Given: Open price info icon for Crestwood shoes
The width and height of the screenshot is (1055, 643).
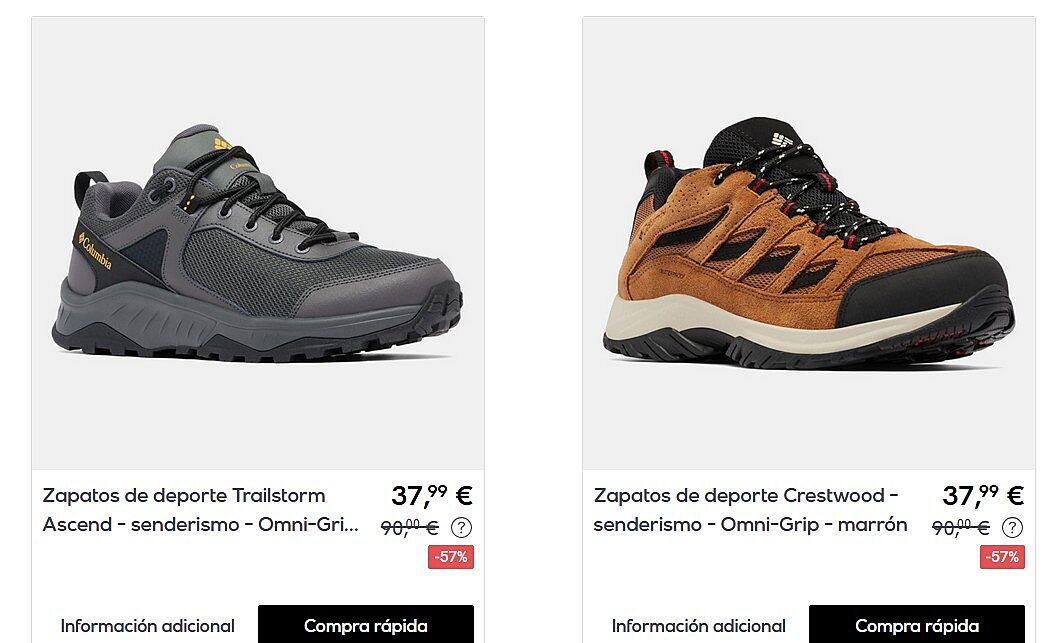Looking at the screenshot, I should pos(1012,528).
